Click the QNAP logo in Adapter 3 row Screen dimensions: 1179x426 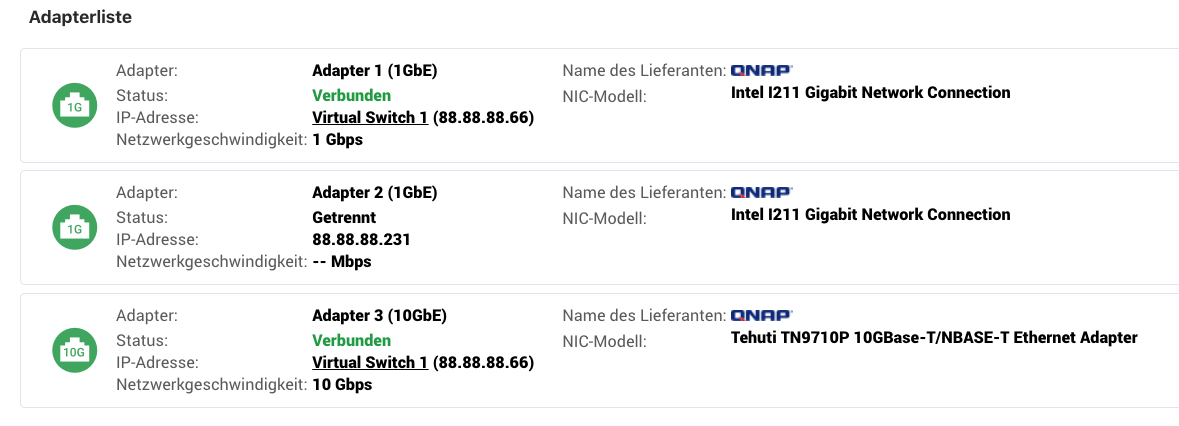pyautogui.click(x=762, y=315)
